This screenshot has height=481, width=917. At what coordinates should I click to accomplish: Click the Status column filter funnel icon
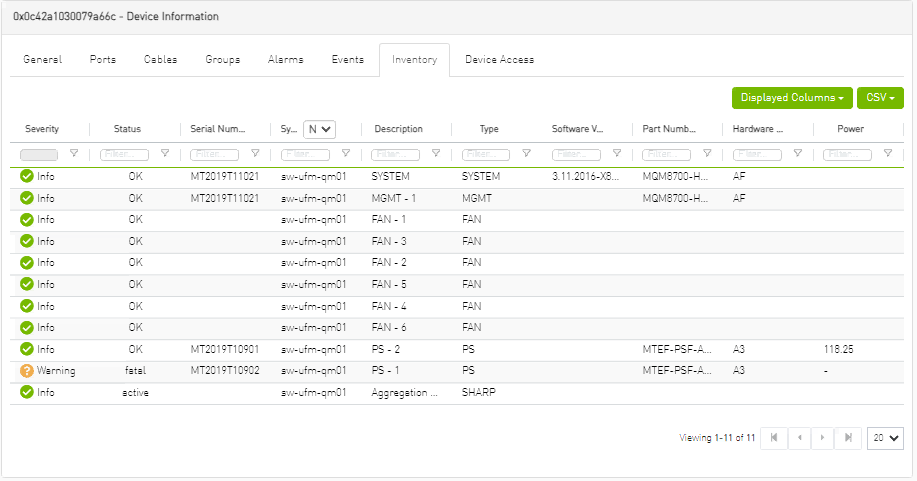[164, 154]
